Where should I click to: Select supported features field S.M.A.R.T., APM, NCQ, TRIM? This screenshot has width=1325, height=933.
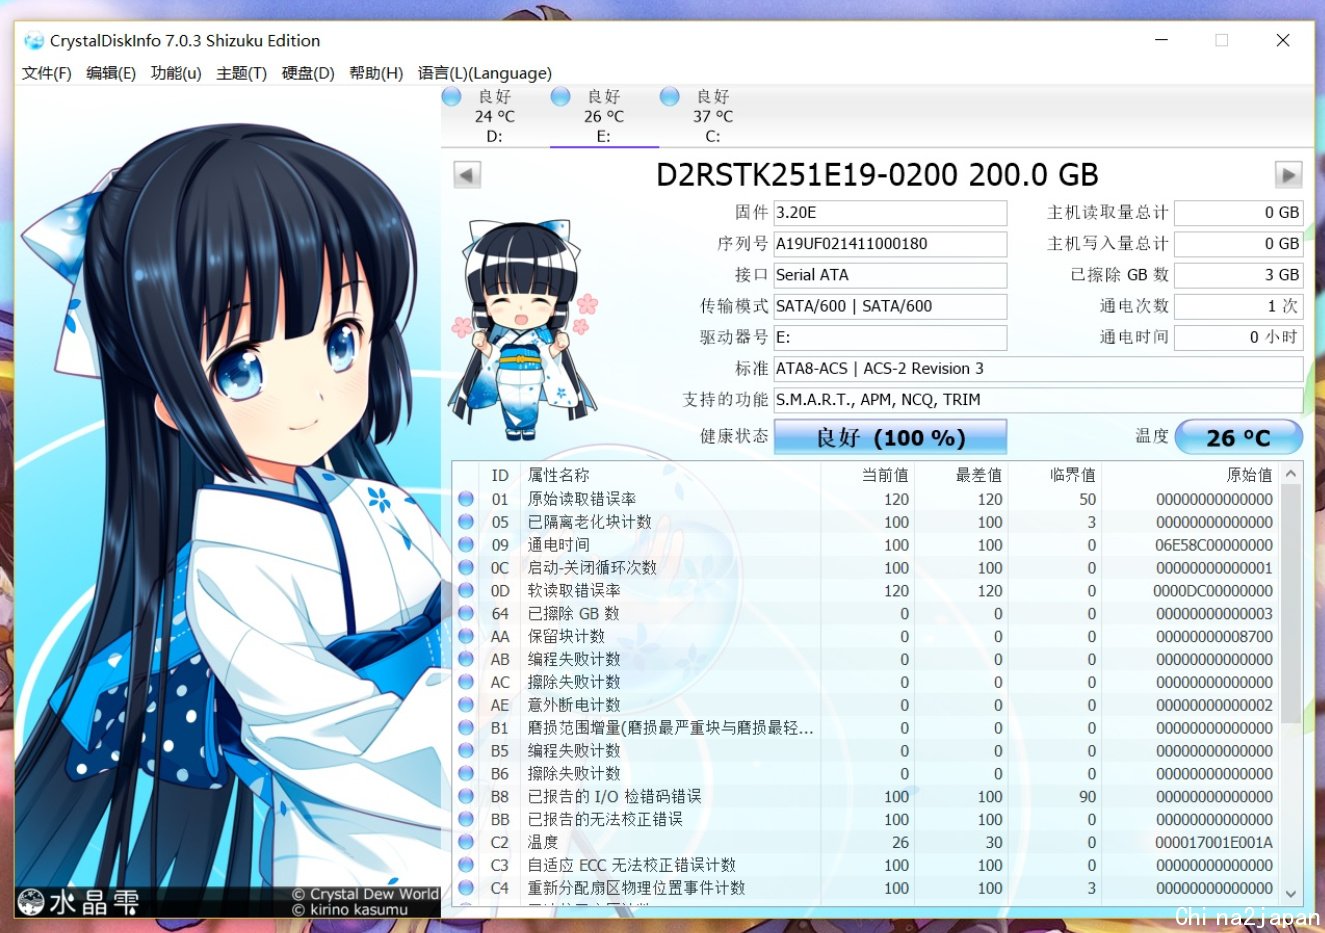point(1038,399)
